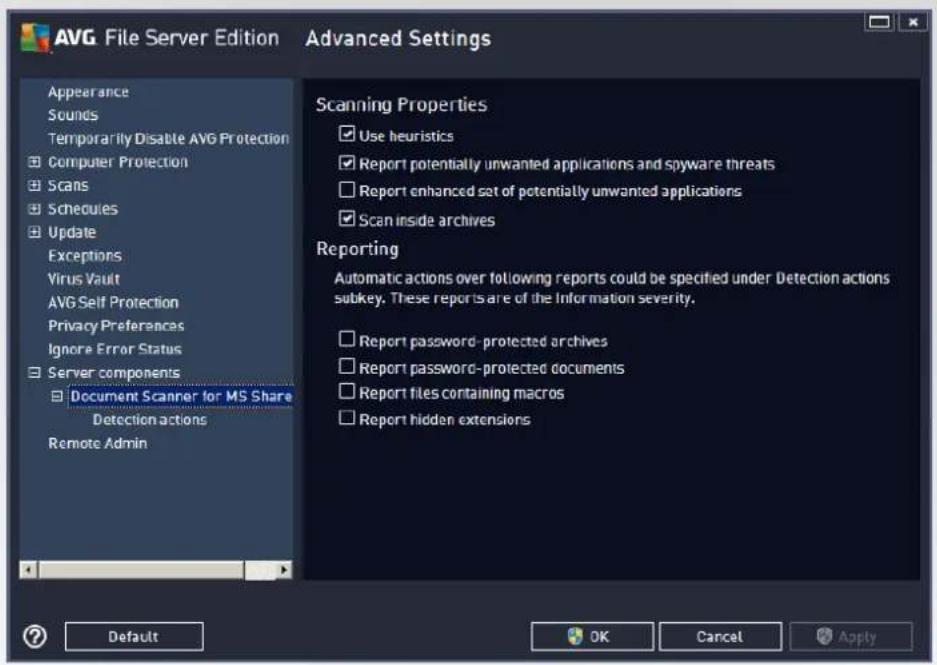Open Virus Vault settings
Screen dimensions: 937x665
[84, 279]
